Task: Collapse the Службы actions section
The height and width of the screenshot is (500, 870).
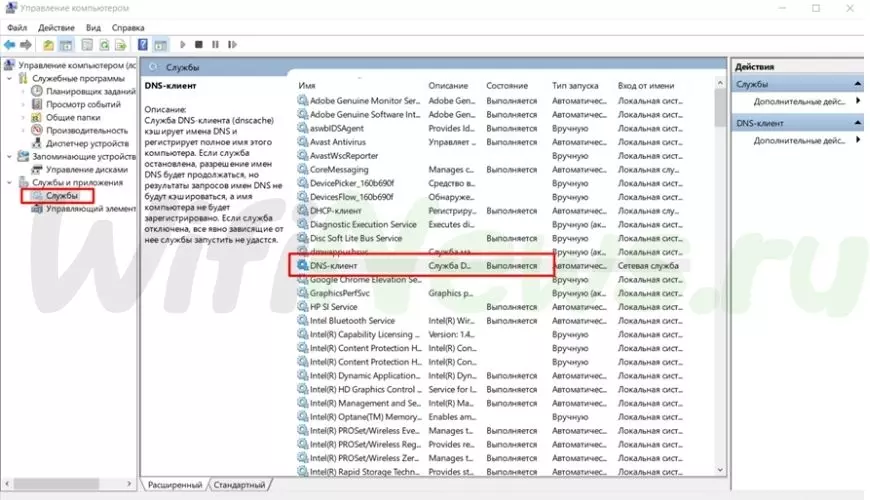Action: (857, 84)
